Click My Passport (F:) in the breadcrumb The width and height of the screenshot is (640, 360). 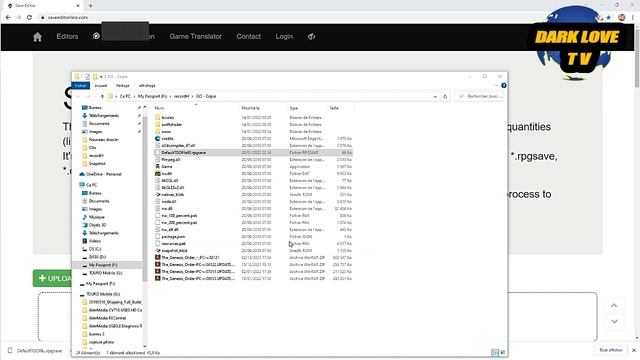click(152, 96)
